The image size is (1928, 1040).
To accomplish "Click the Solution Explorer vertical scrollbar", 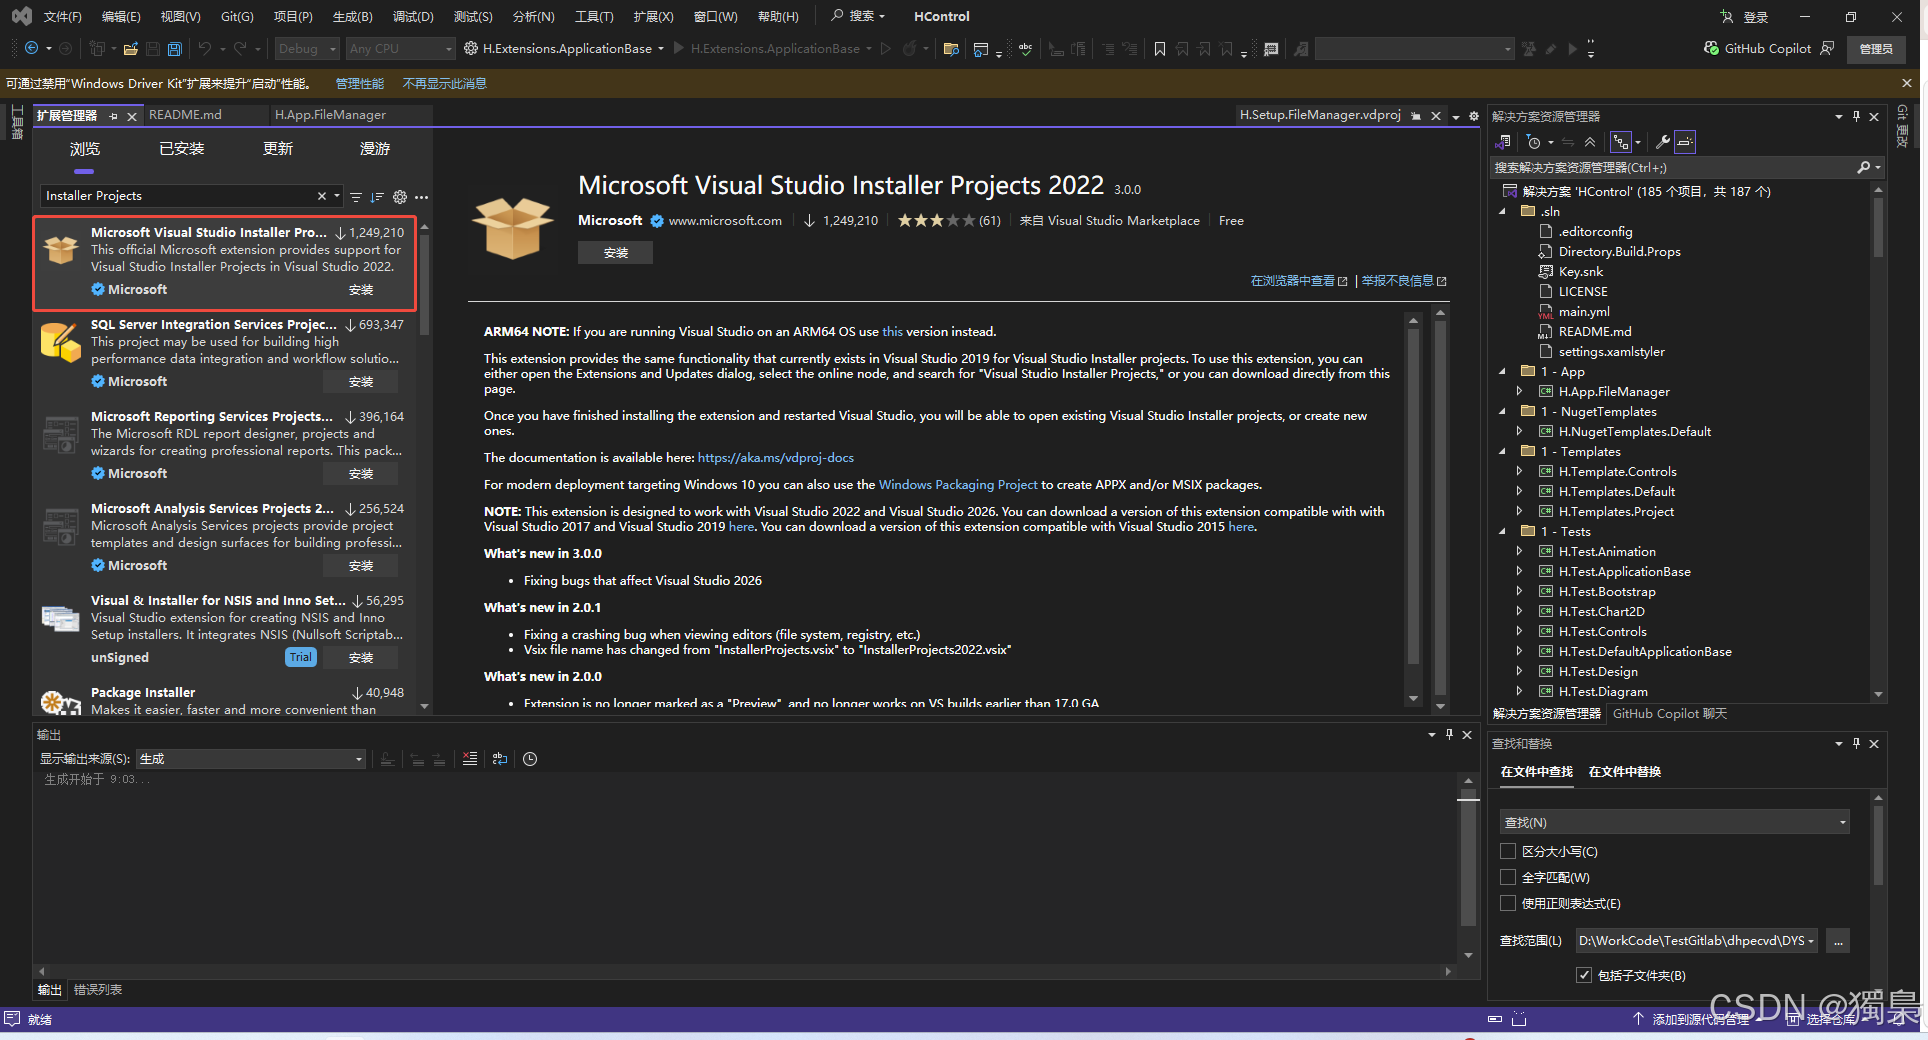I will tap(1878, 440).
